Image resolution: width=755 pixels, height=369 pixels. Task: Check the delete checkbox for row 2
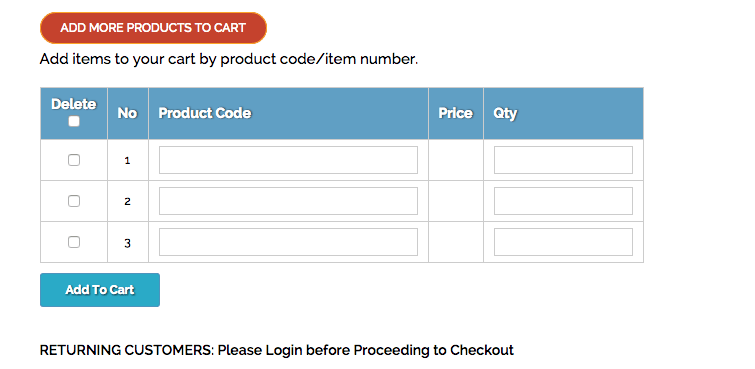[74, 201]
